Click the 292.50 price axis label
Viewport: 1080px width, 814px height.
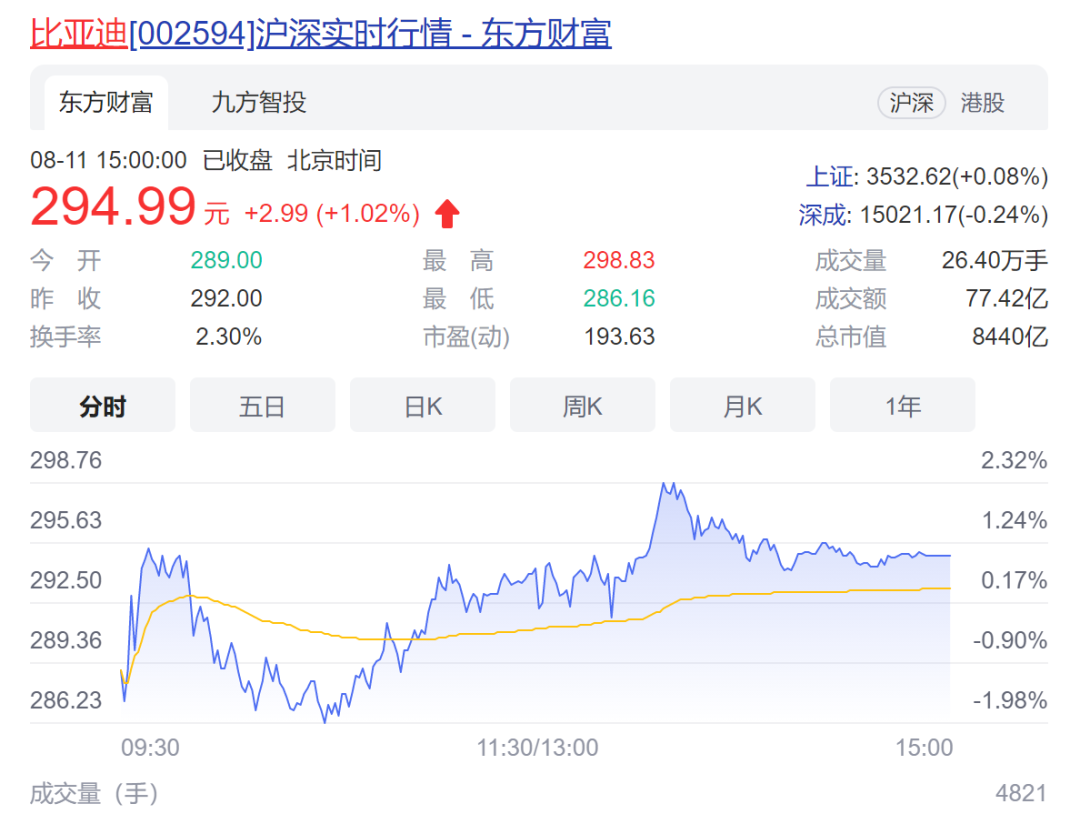pos(66,580)
